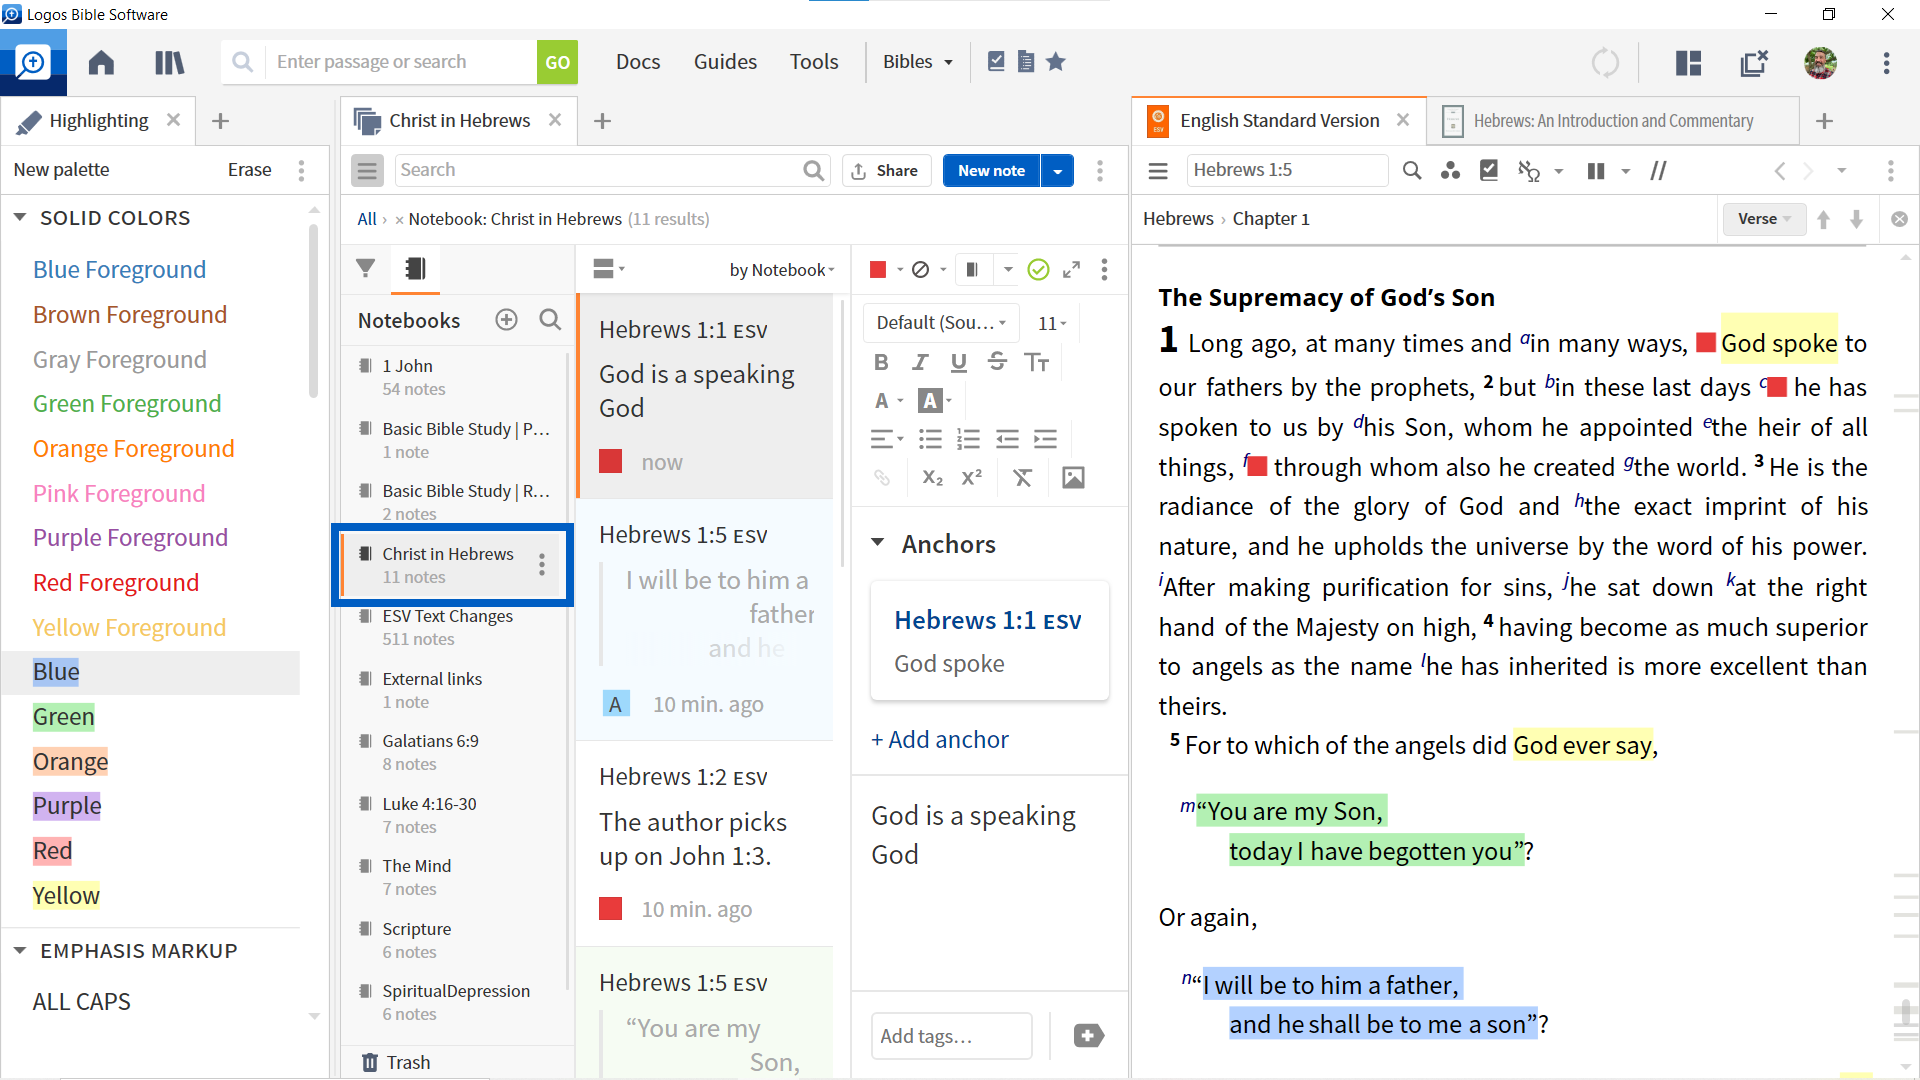Search inside the ESV resource
Viewport: 1920px width, 1080px height.
coord(1411,171)
